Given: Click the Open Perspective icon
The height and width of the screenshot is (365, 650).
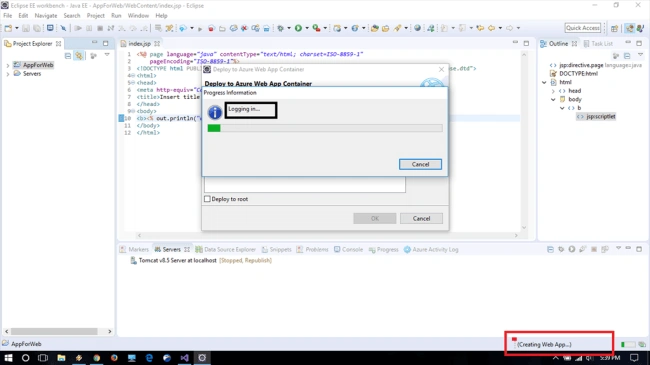Looking at the screenshot, I should tap(614, 28).
